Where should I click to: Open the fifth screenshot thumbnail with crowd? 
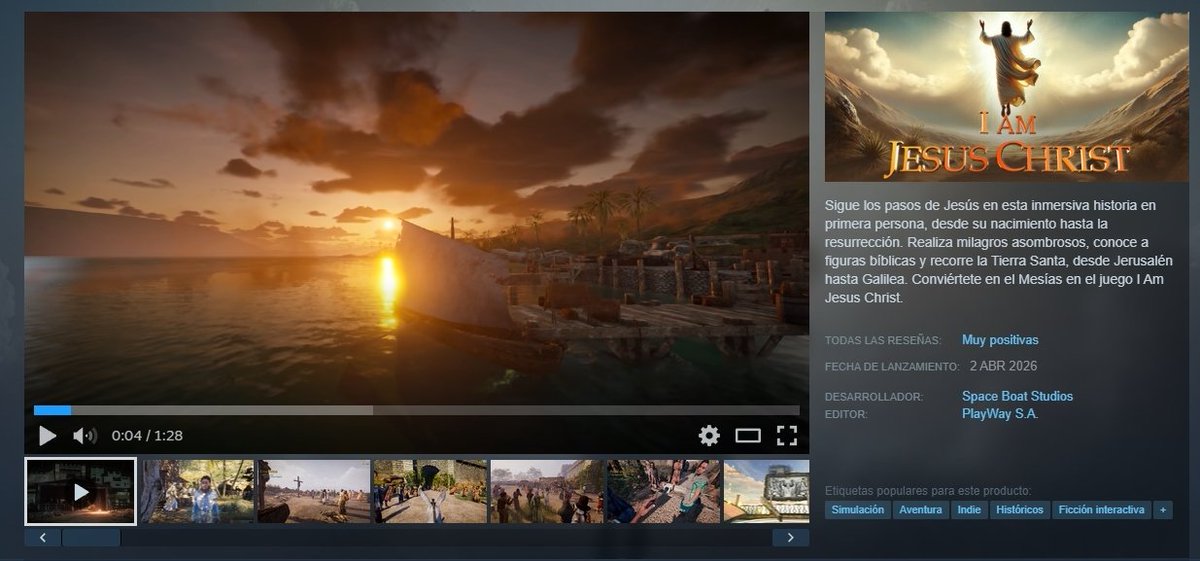[547, 491]
